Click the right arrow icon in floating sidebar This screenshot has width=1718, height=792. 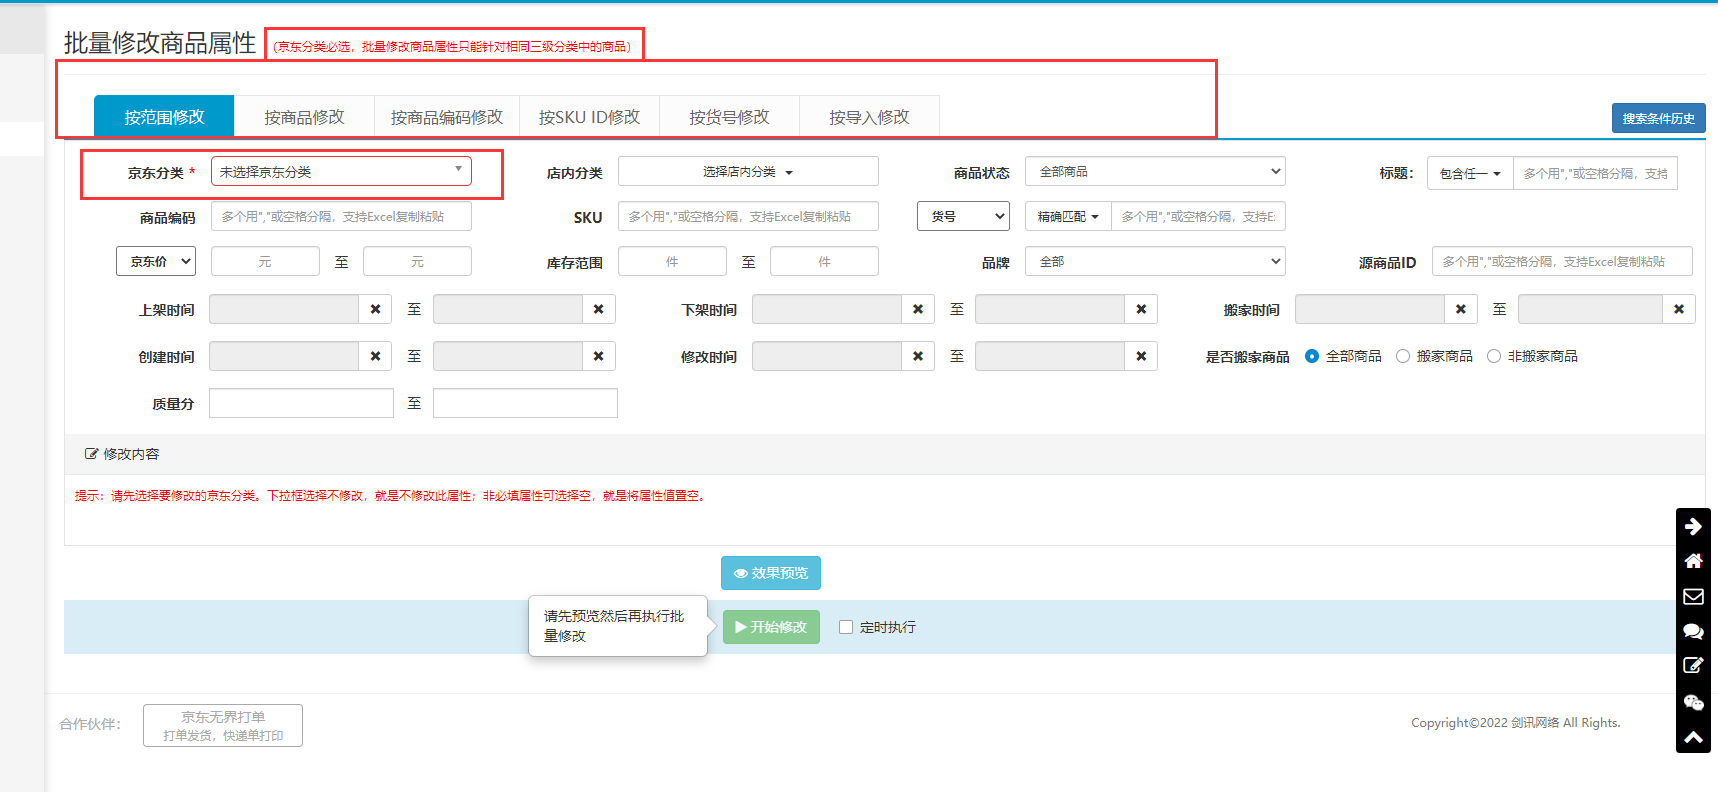(x=1693, y=526)
